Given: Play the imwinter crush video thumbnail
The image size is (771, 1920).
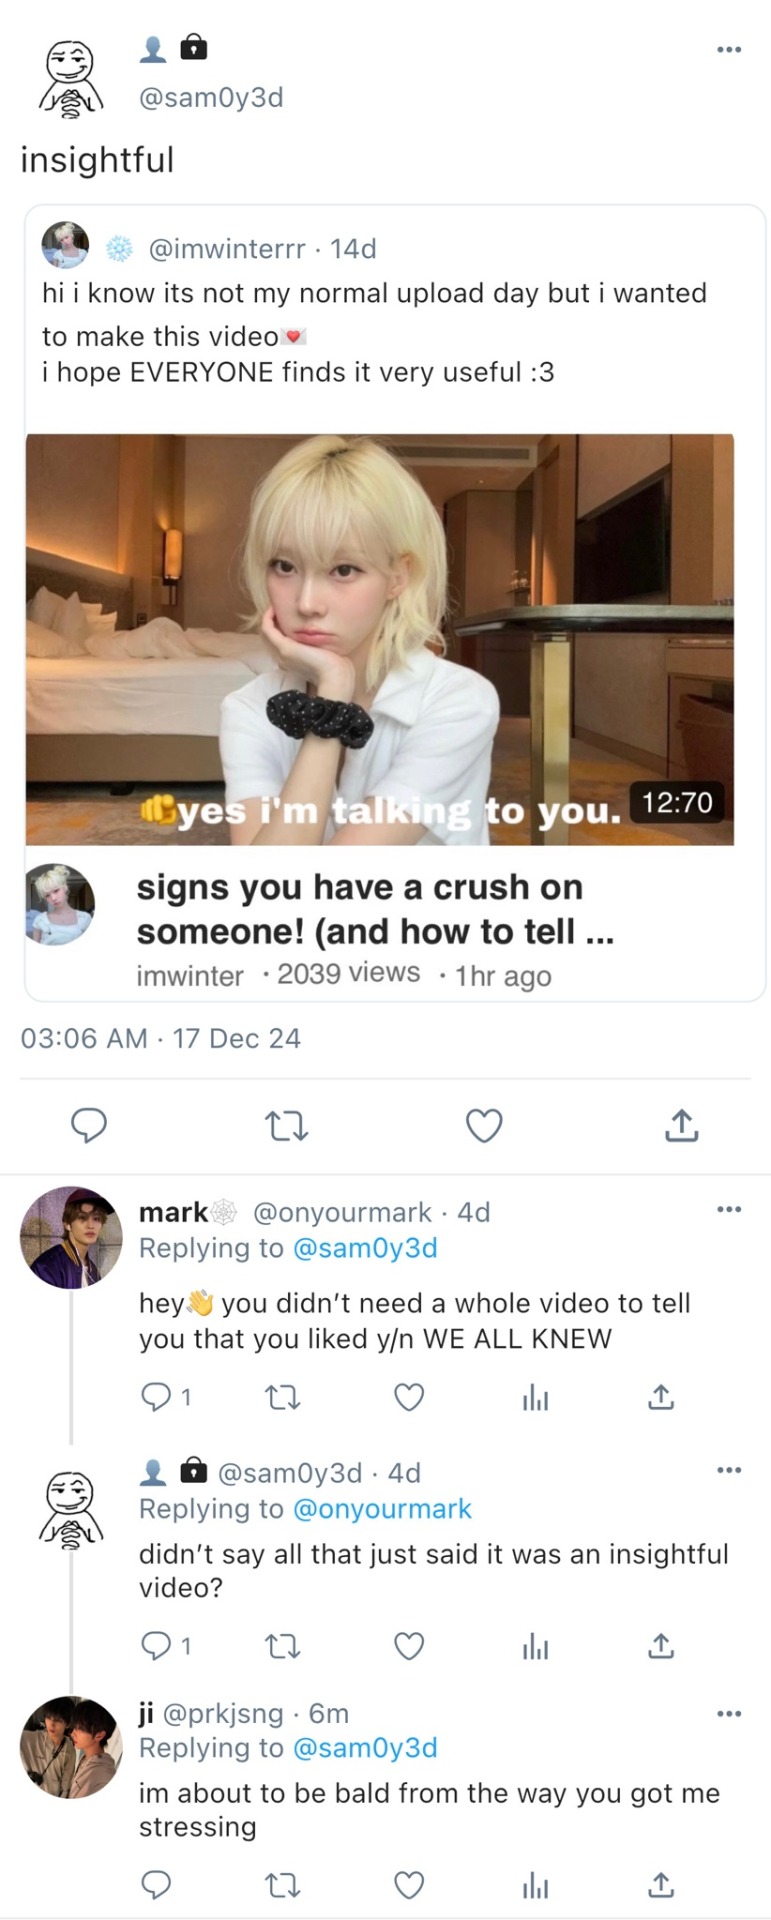Looking at the screenshot, I should (x=380, y=640).
